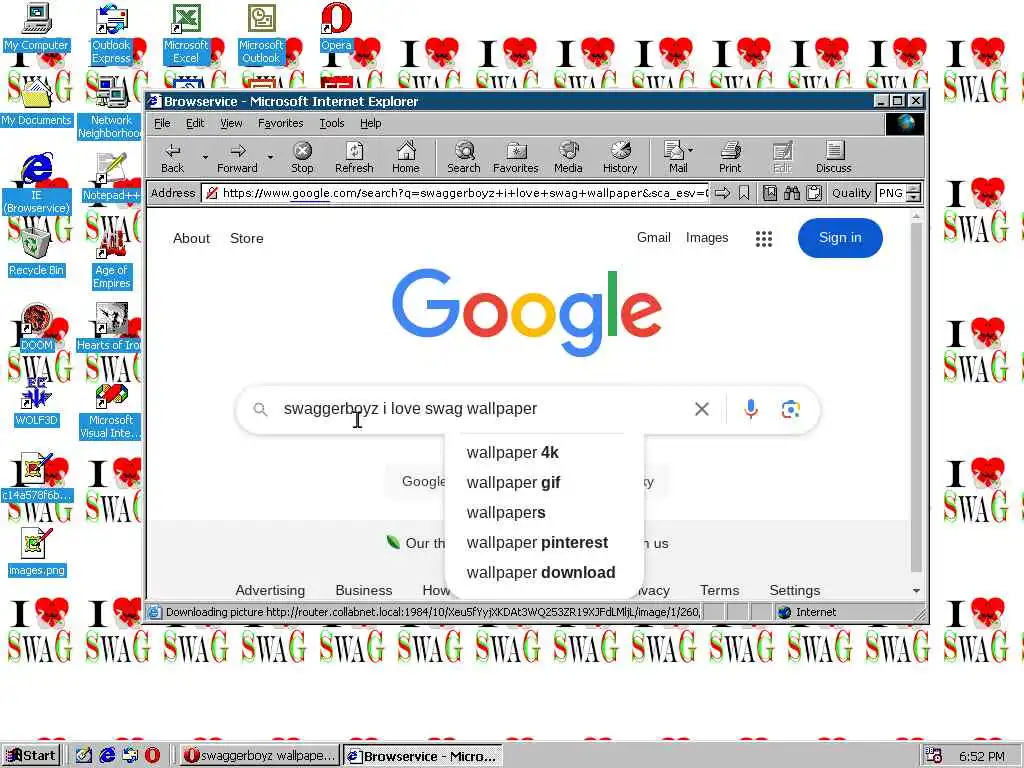Open the Advertising footer link
Screen dimensions: 1024x768
point(270,590)
